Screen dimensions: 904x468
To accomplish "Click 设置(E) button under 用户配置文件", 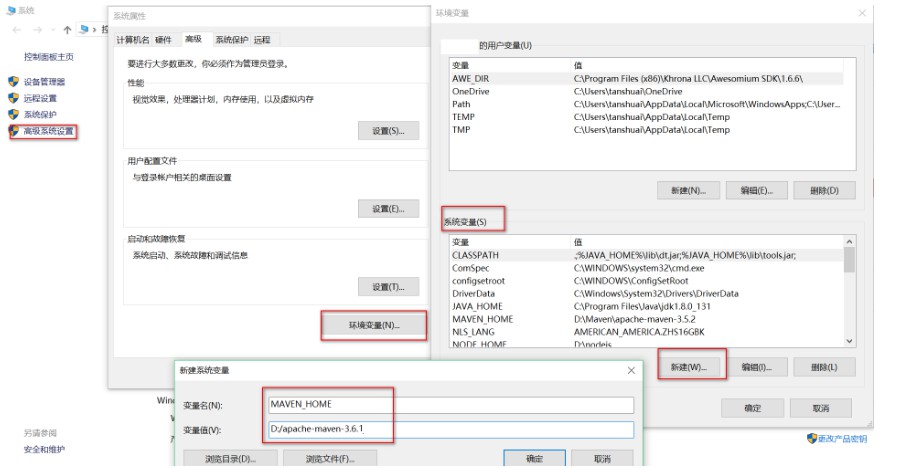I will point(389,209).
